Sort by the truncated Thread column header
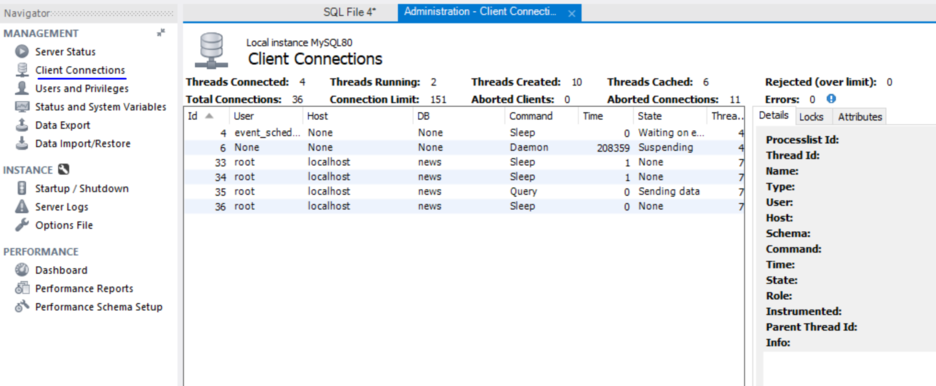This screenshot has width=936, height=386. (x=725, y=116)
